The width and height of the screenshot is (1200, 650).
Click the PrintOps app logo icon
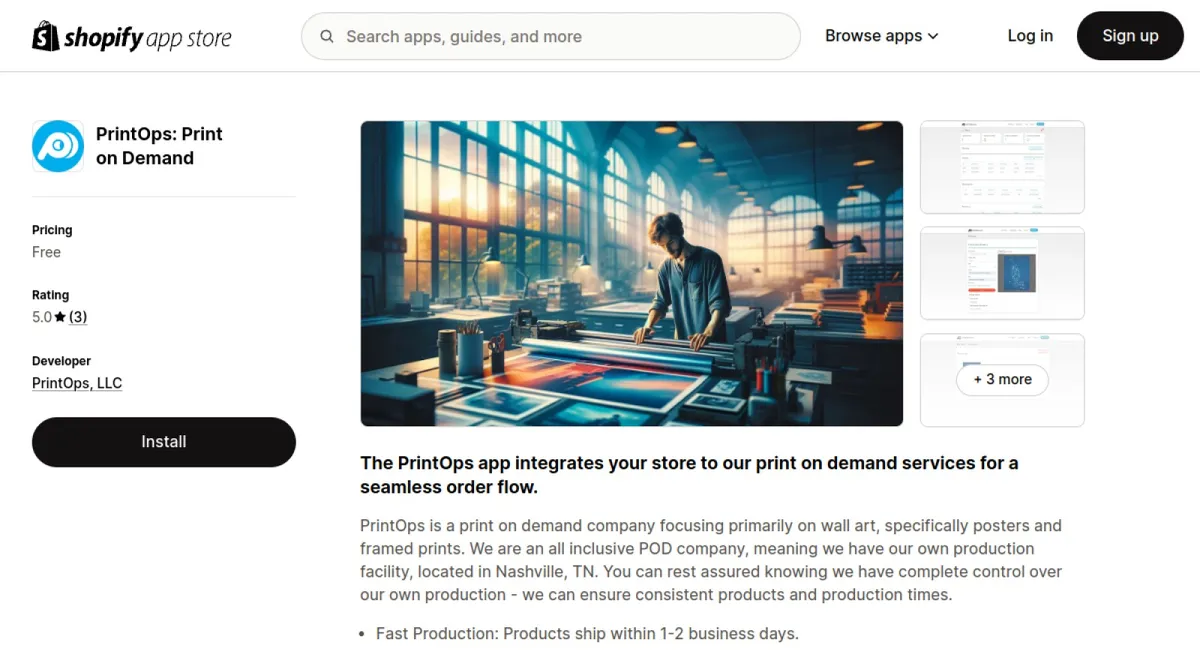pos(58,146)
